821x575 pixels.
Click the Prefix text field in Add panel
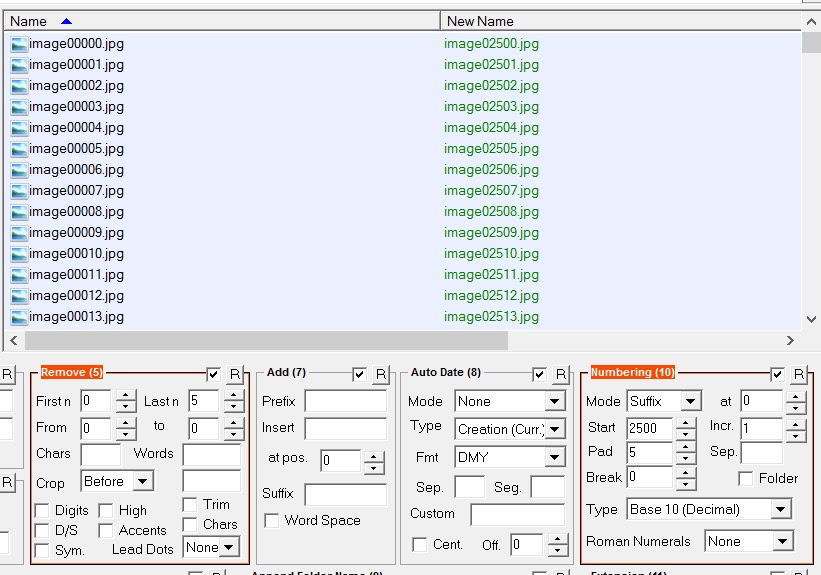point(345,401)
